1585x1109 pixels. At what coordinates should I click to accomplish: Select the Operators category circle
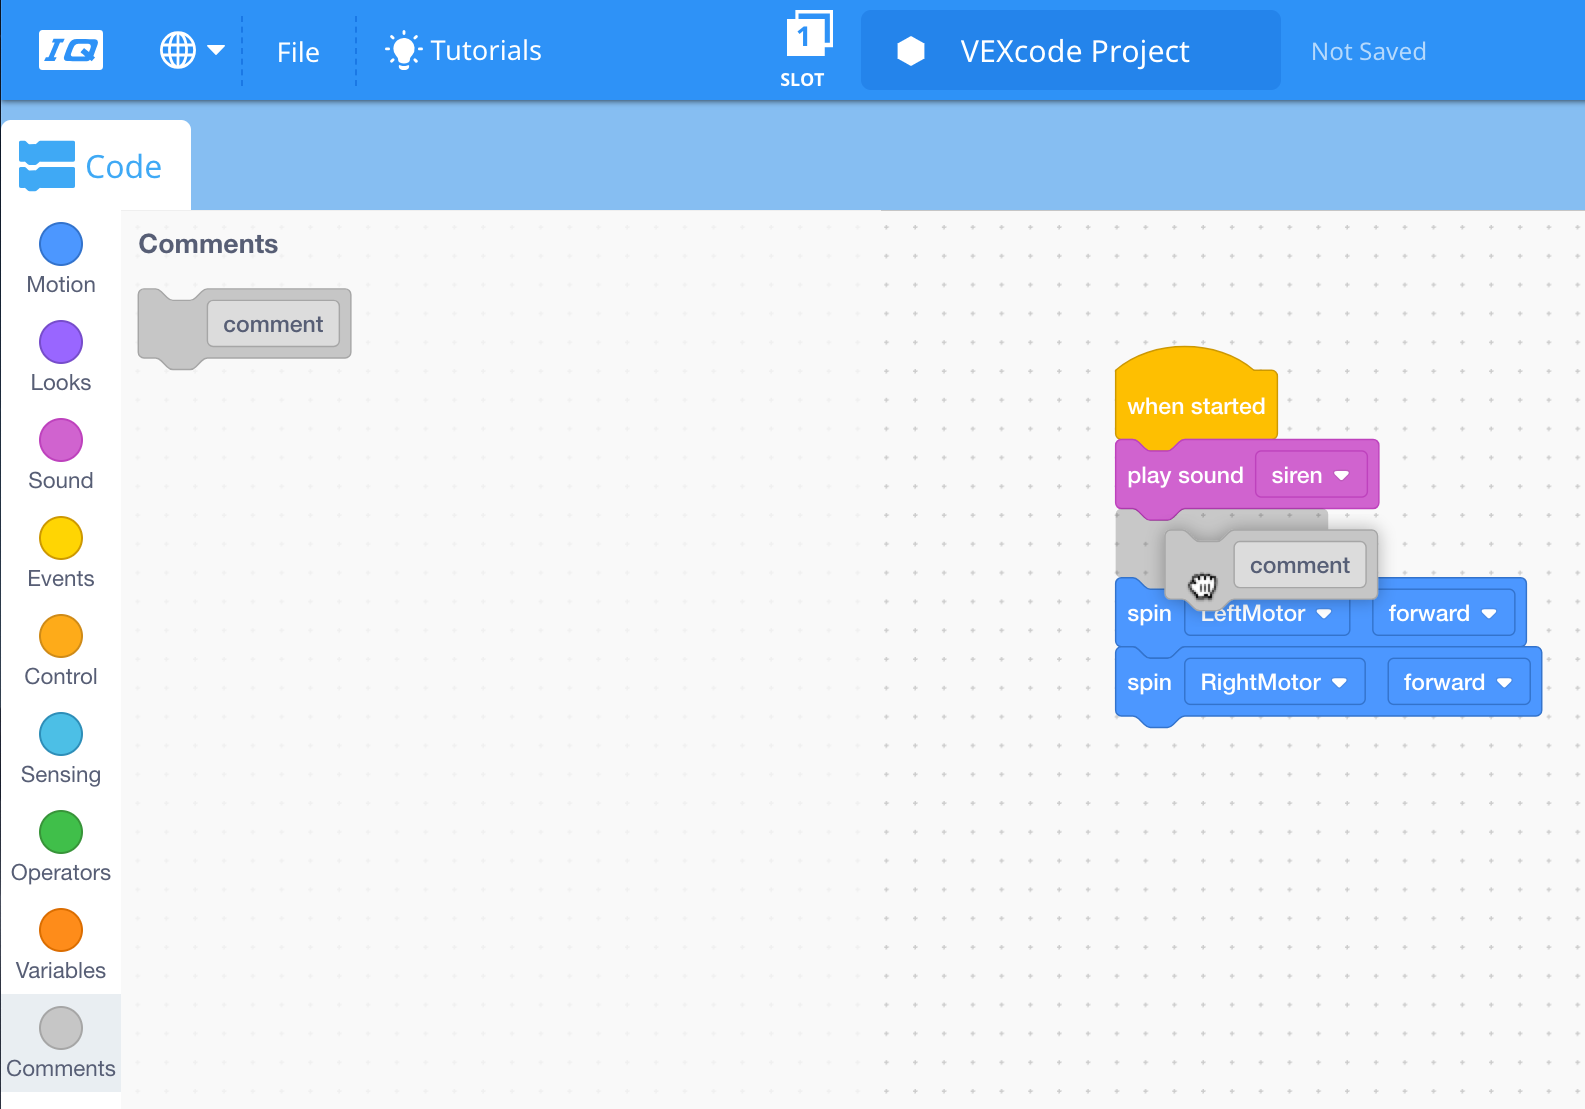(61, 832)
